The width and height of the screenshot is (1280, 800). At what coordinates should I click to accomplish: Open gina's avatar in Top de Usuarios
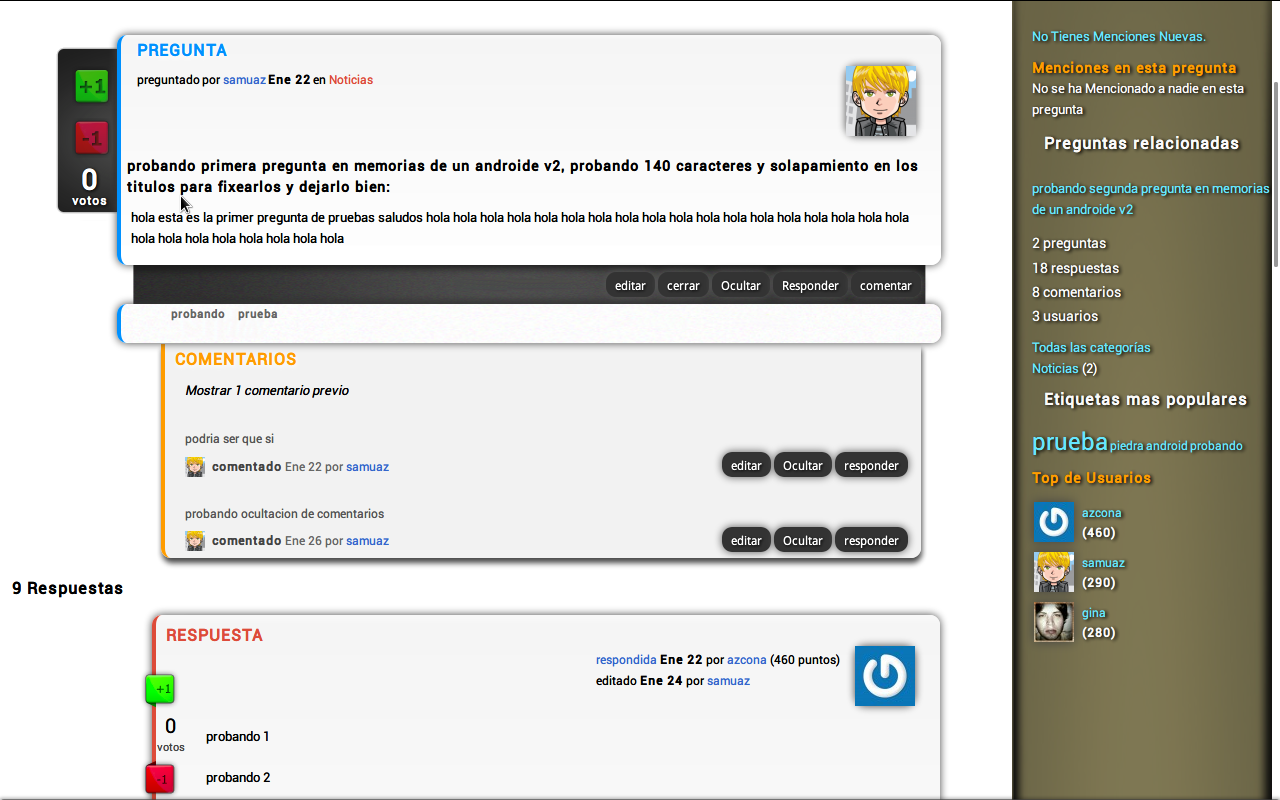(x=1053, y=622)
